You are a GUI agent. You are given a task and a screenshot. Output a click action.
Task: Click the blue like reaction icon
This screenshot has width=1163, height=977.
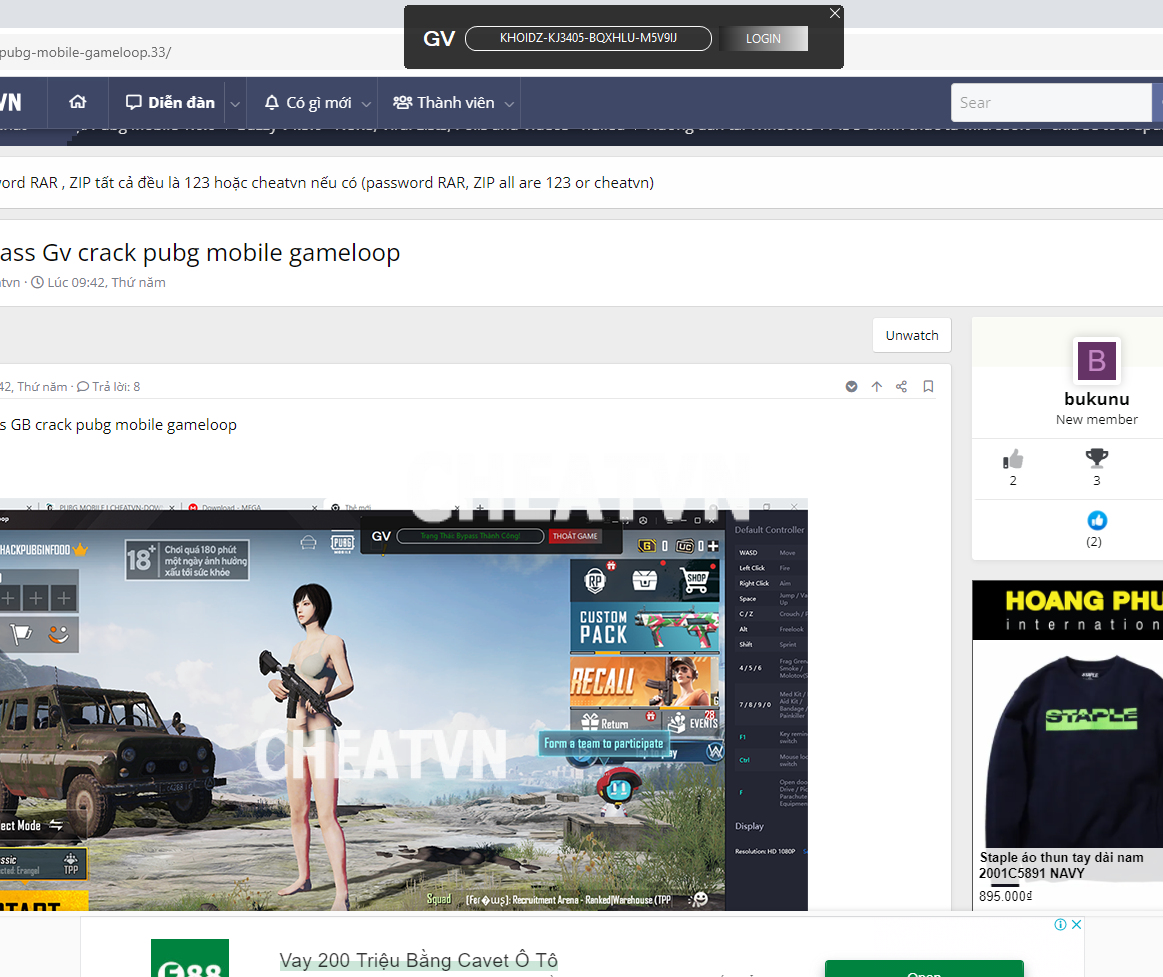[x=1097, y=521]
